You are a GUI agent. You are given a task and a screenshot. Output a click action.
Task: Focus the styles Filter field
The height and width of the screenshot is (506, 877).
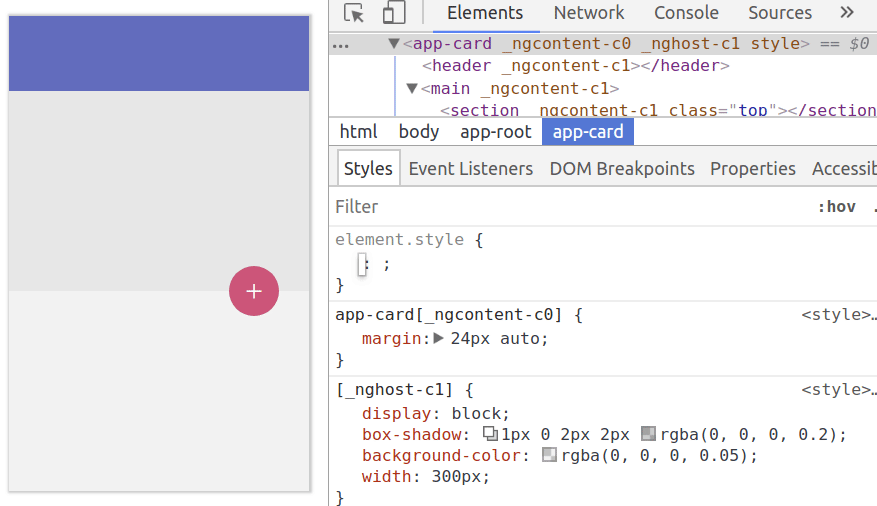pyautogui.click(x=570, y=207)
